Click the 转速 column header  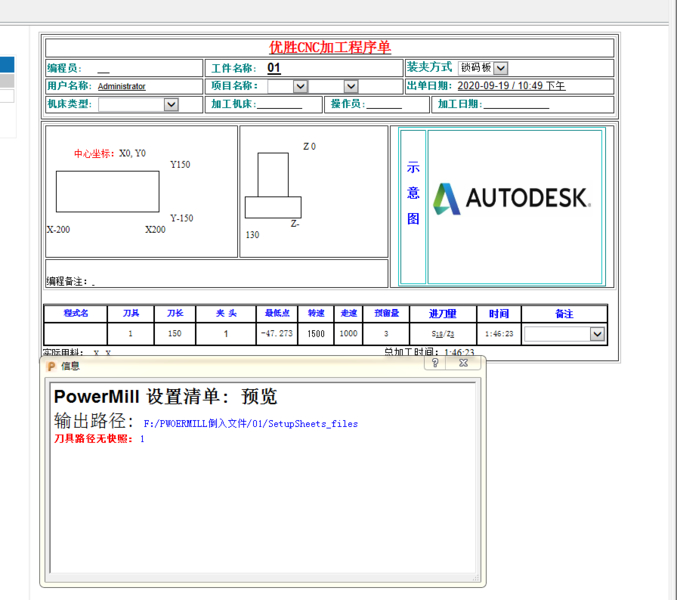(x=316, y=313)
